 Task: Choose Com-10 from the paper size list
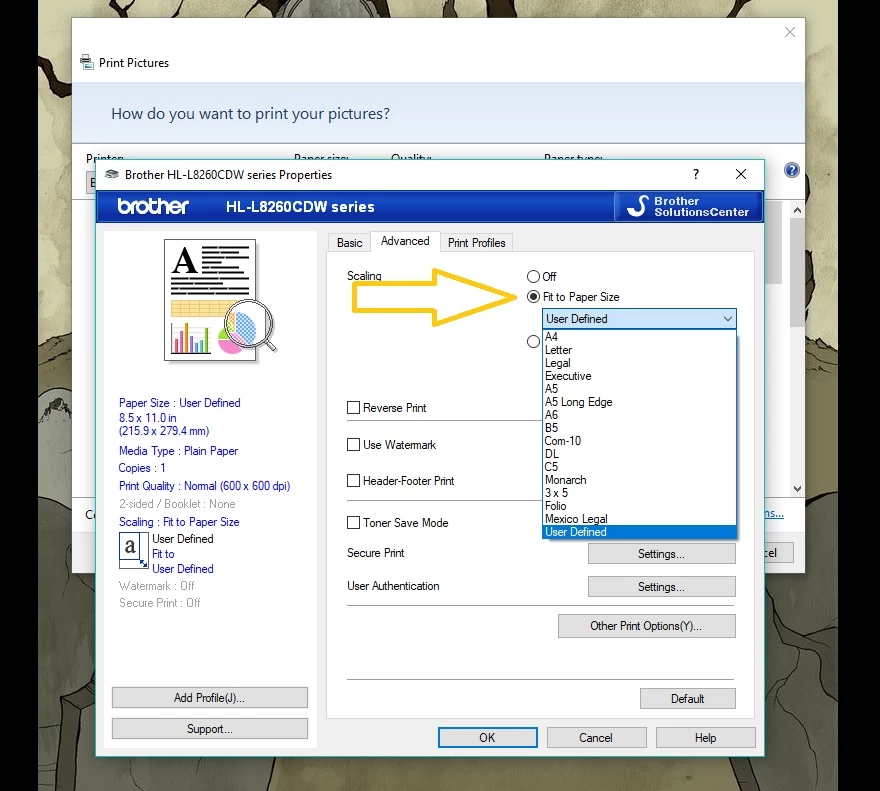click(639, 441)
